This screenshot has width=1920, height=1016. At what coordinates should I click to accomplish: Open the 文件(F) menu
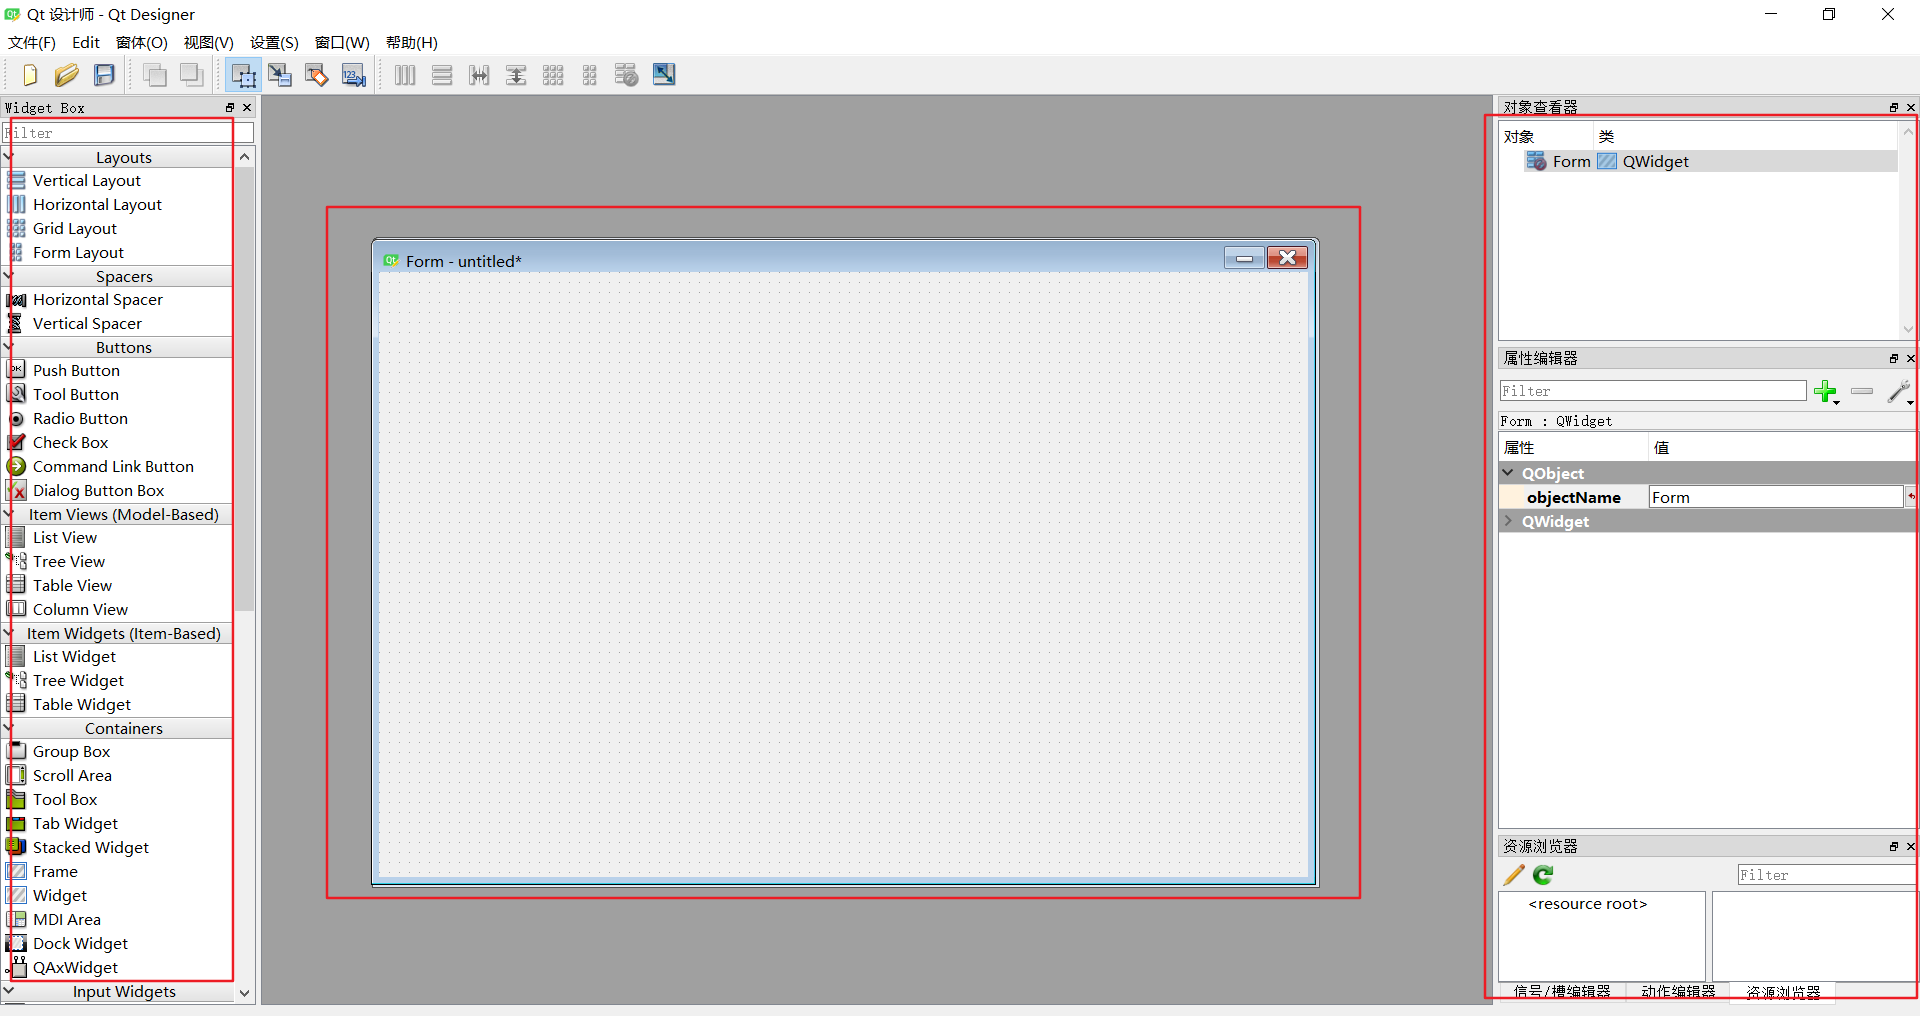pyautogui.click(x=32, y=42)
